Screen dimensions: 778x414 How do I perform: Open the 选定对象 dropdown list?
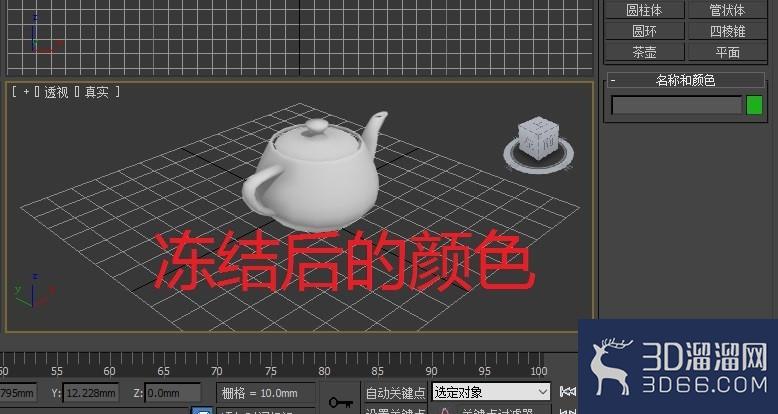(491, 392)
